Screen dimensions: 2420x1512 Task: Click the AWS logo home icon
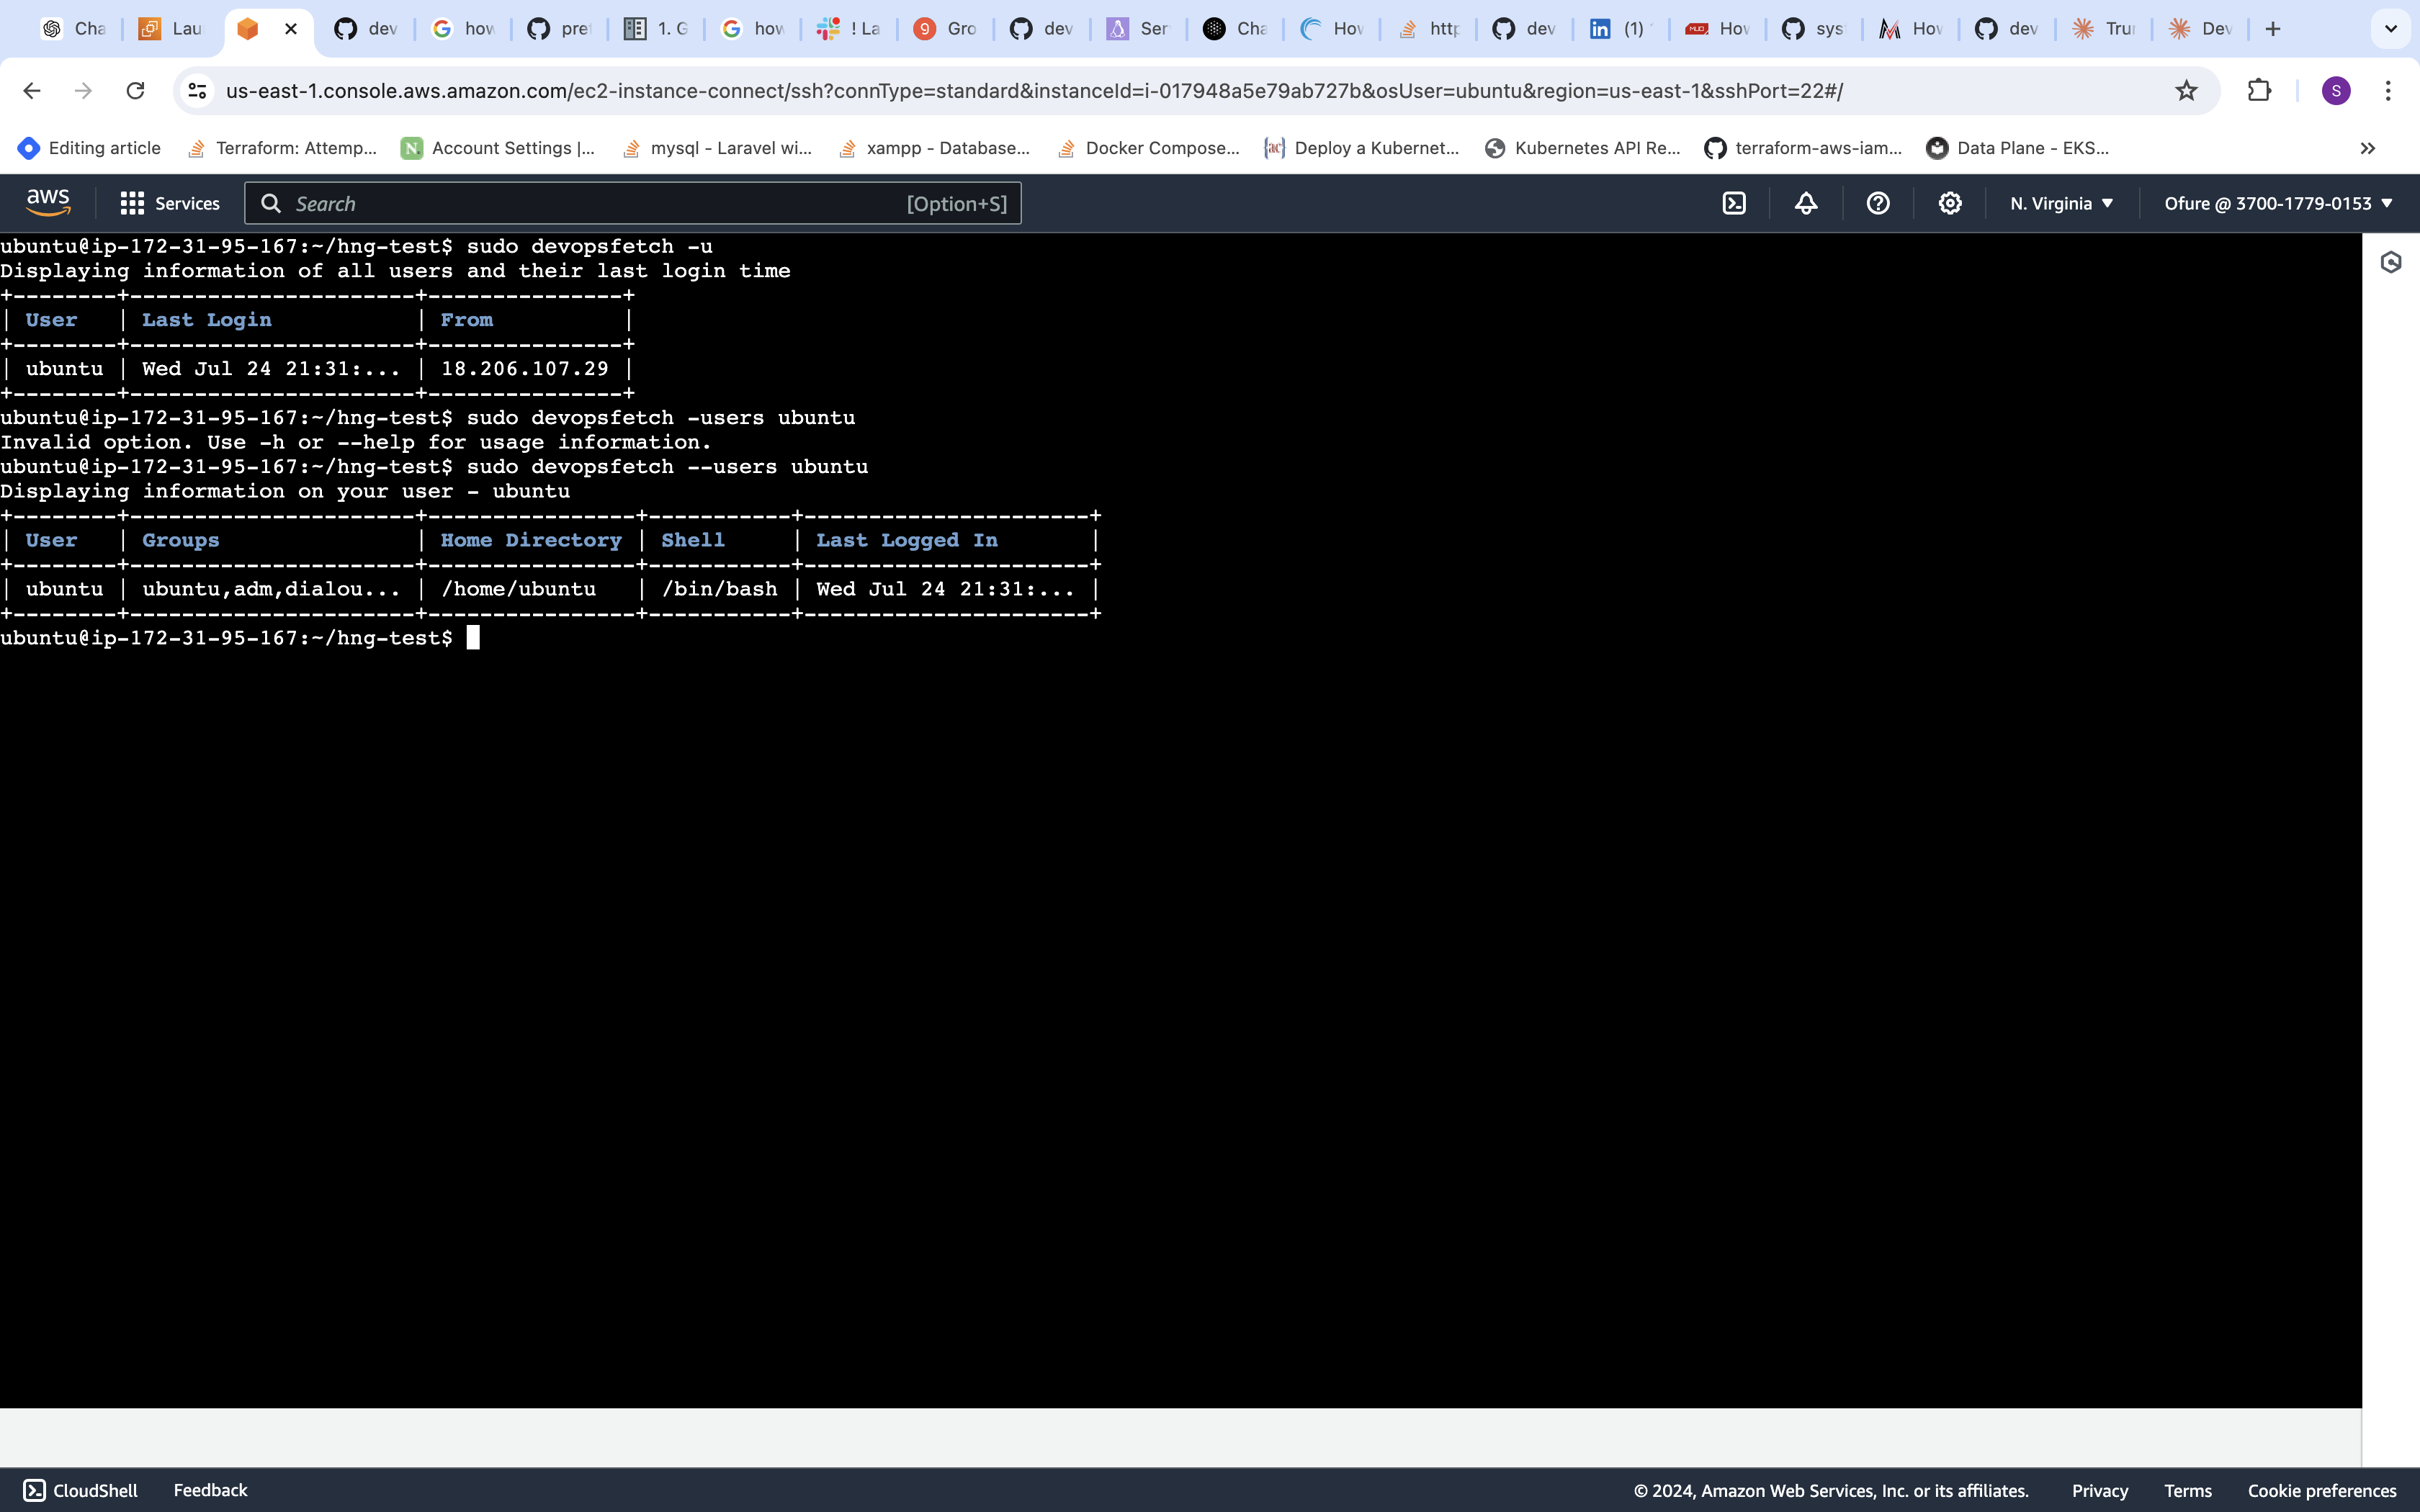click(48, 203)
